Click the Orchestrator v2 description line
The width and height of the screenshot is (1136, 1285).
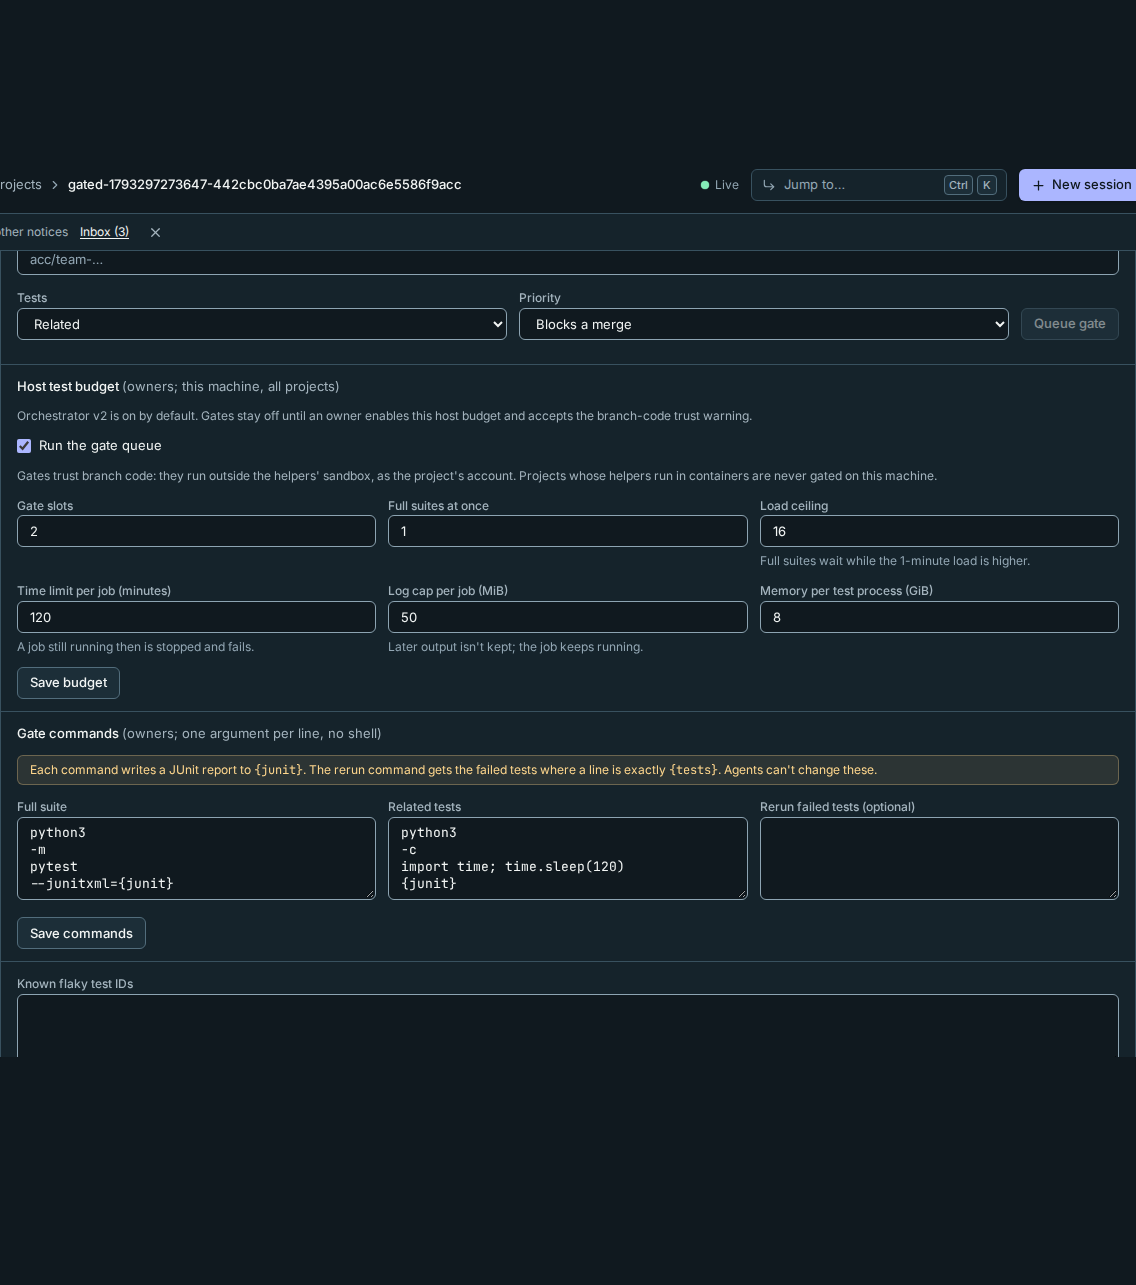click(x=384, y=416)
